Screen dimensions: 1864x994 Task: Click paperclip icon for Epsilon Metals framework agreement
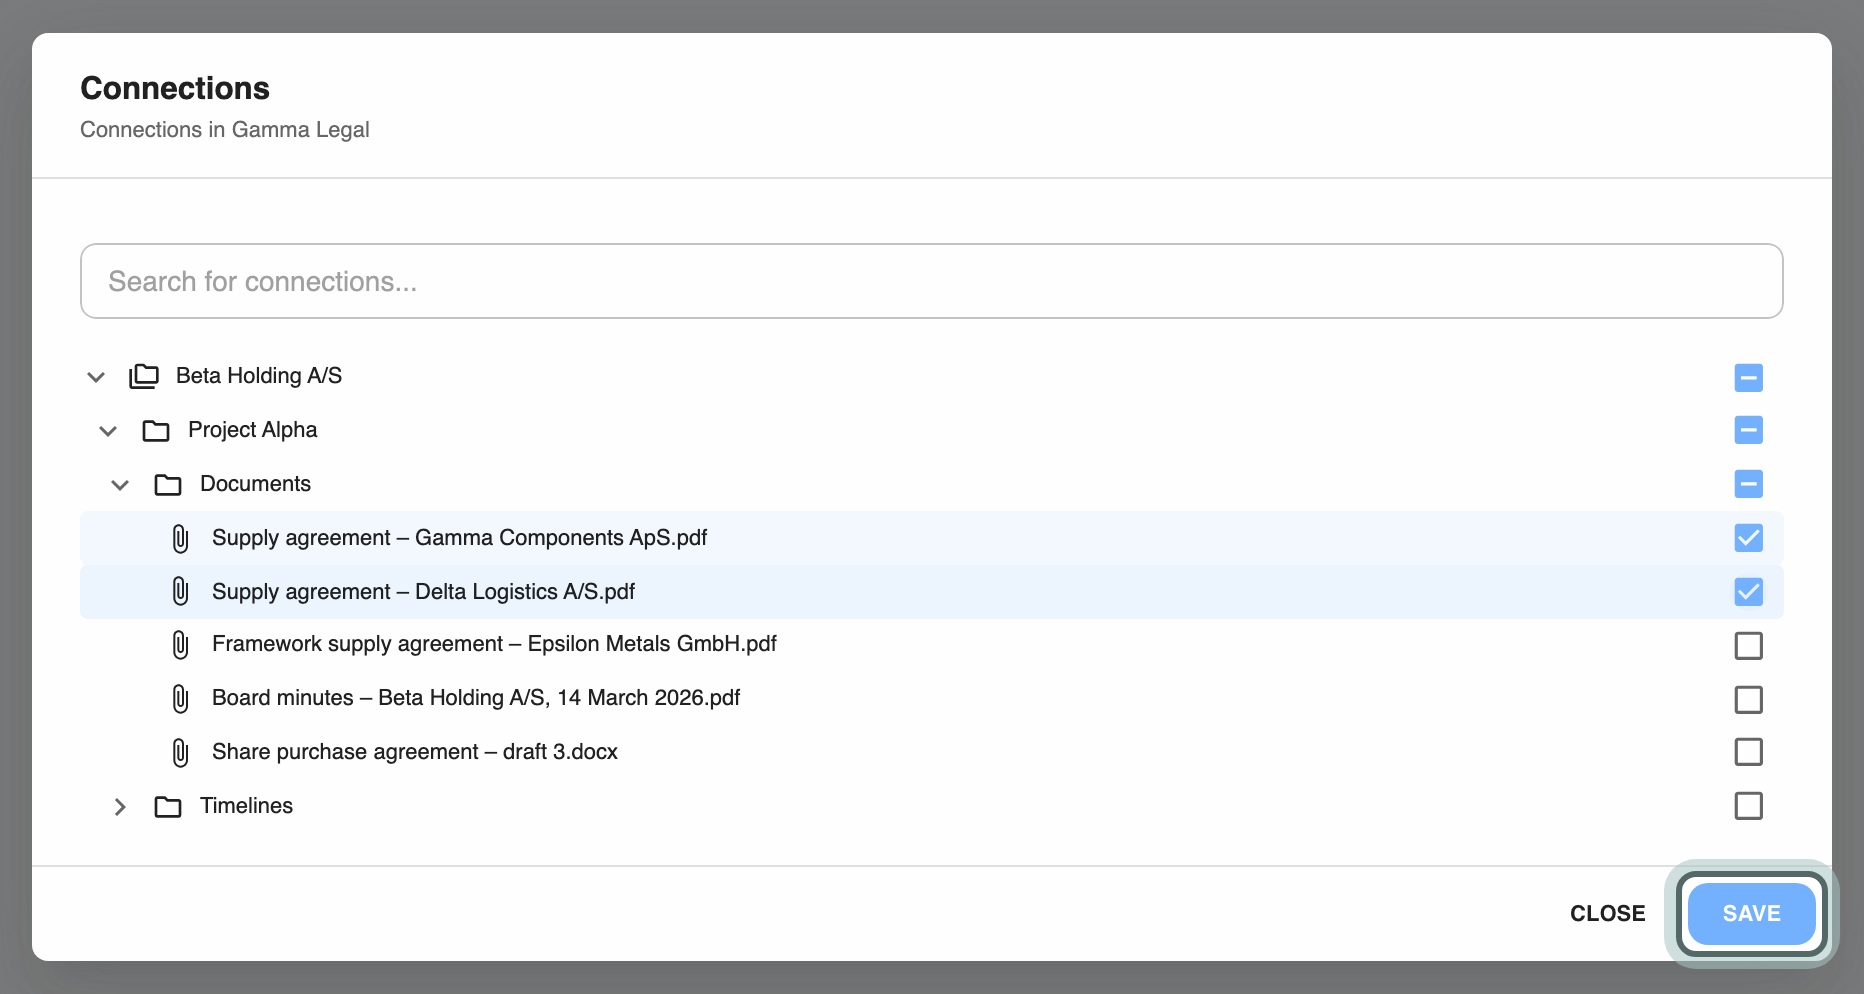(180, 644)
